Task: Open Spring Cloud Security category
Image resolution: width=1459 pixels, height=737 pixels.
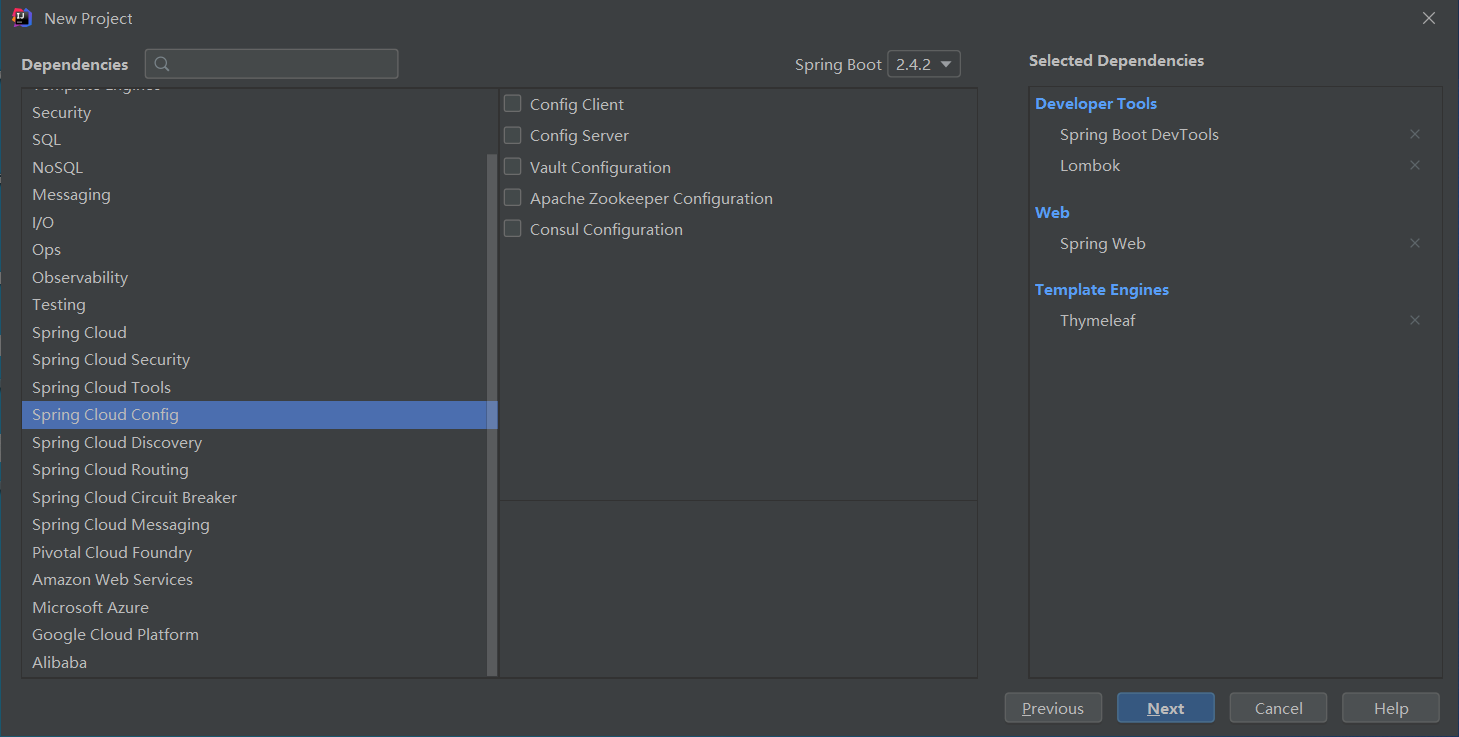Action: point(254,360)
